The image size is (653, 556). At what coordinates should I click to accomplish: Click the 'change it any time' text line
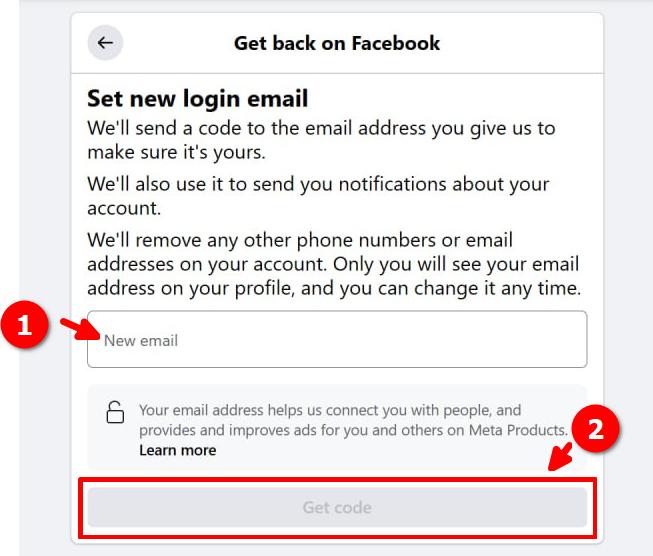[x=334, y=288]
